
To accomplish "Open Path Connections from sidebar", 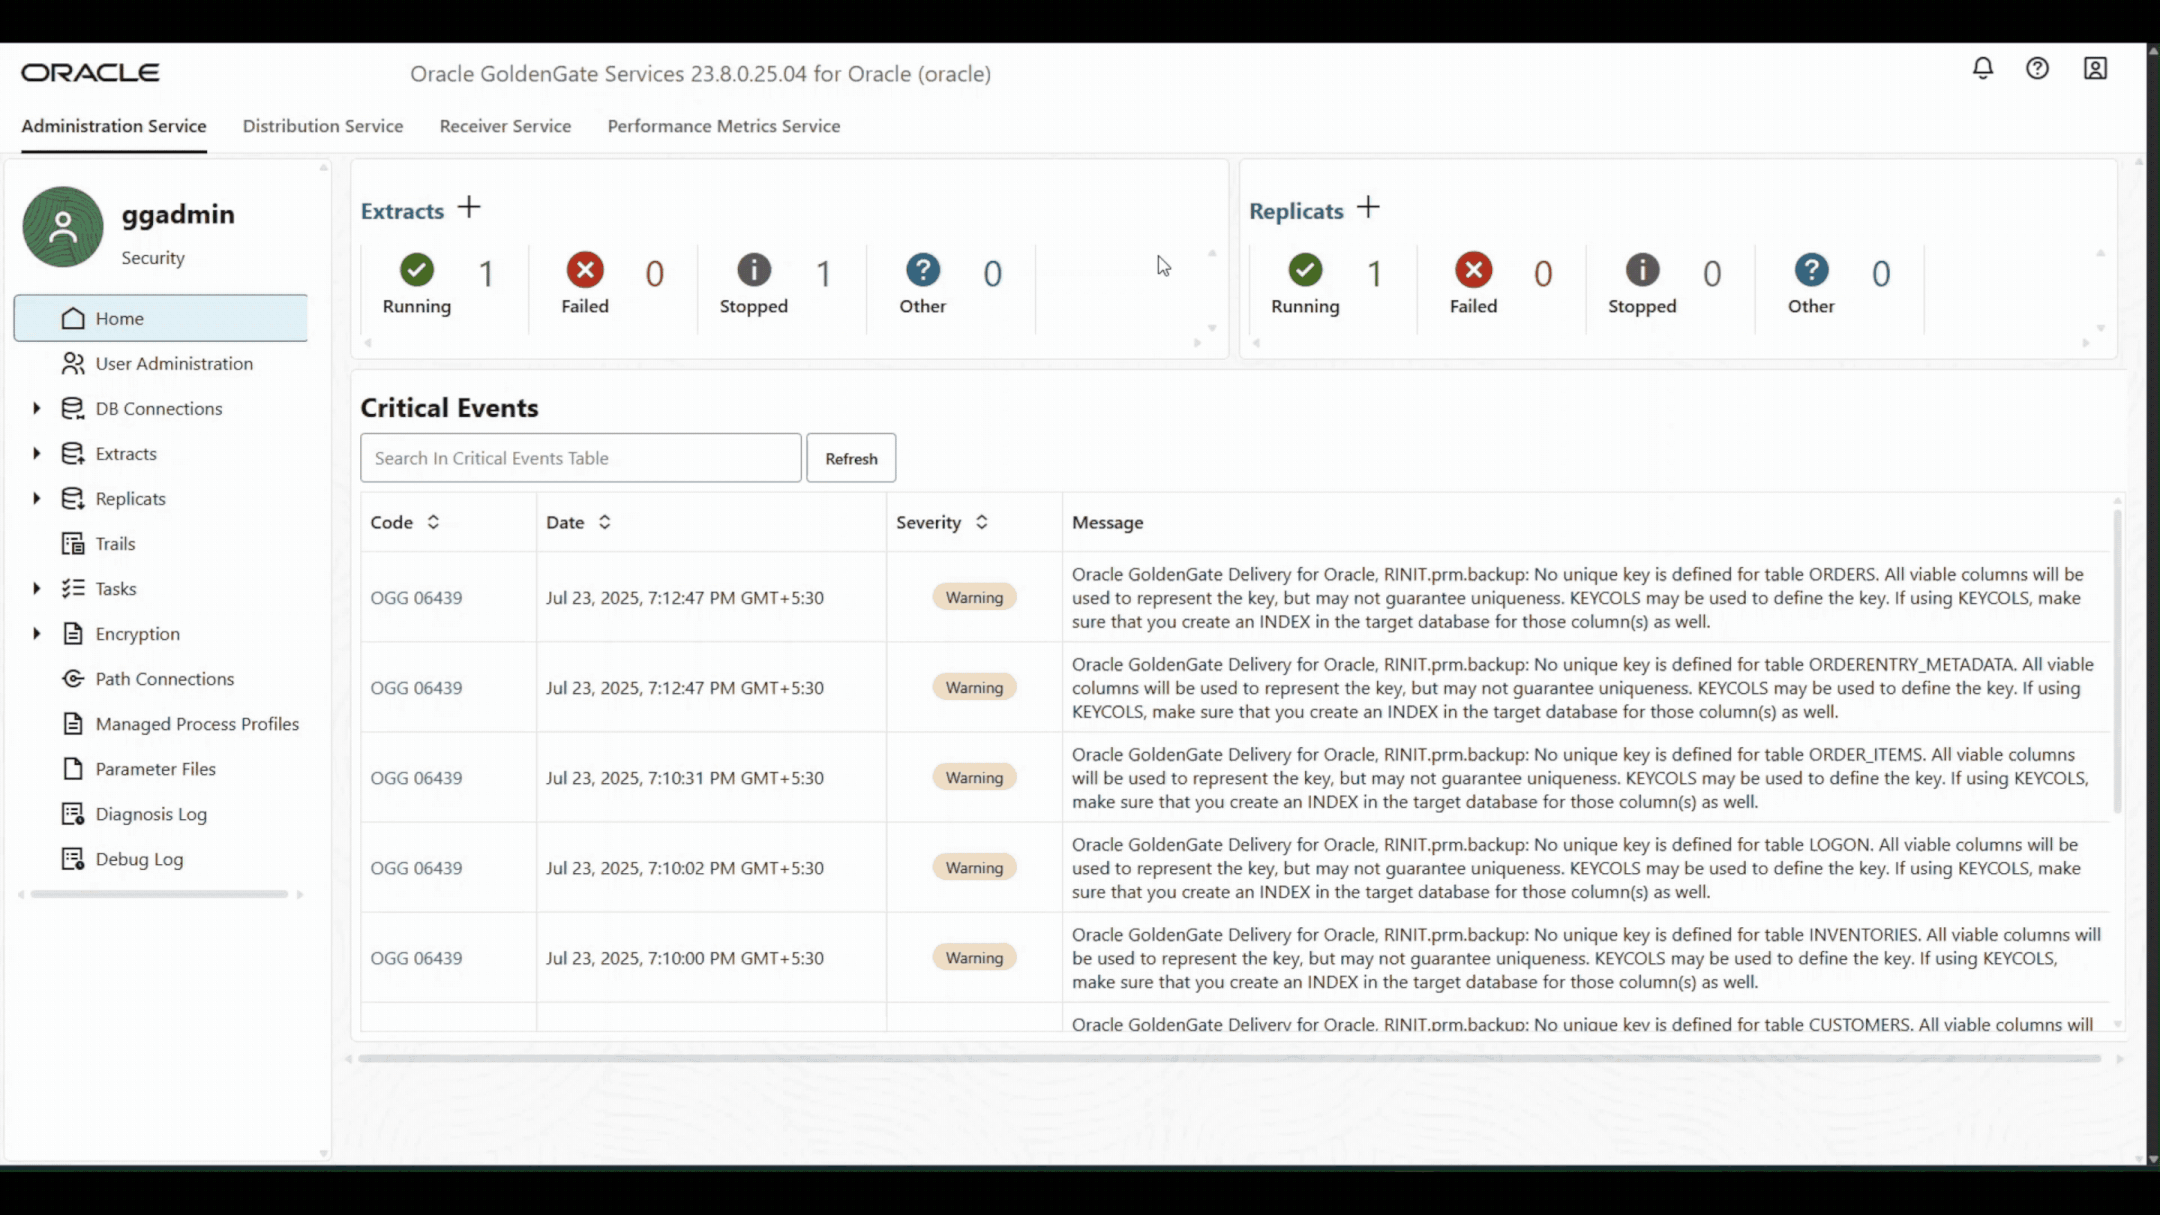I will point(164,679).
